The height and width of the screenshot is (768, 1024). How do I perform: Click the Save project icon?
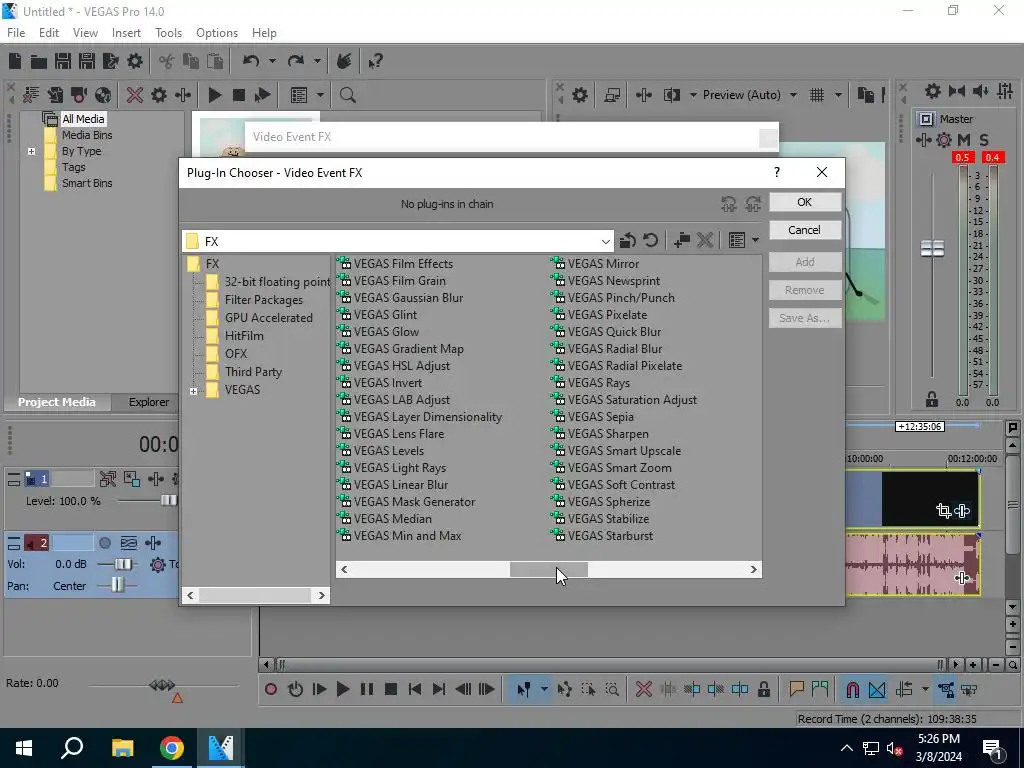(63, 61)
